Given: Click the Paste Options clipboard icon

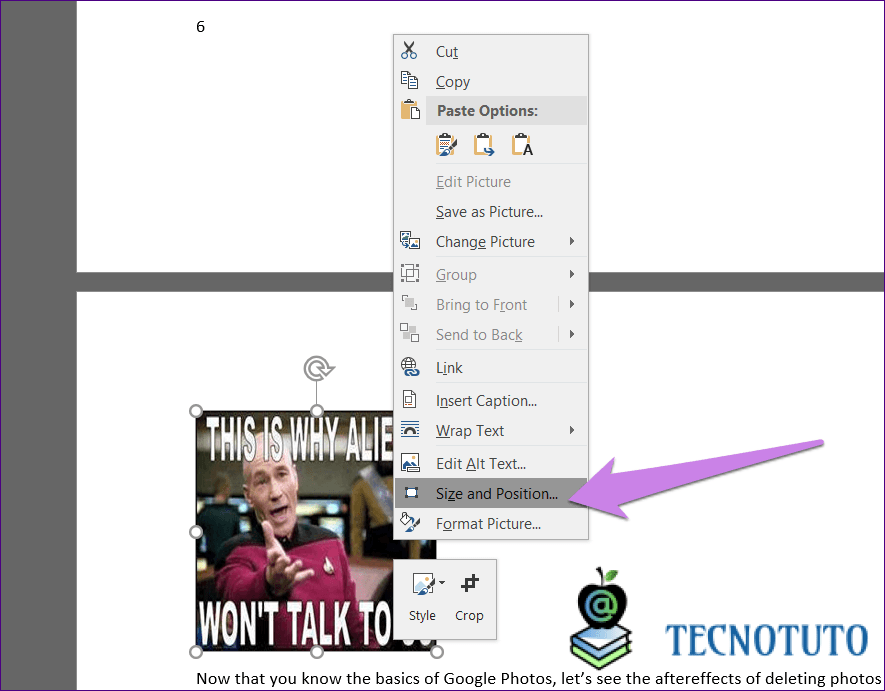Looking at the screenshot, I should pyautogui.click(x=410, y=110).
